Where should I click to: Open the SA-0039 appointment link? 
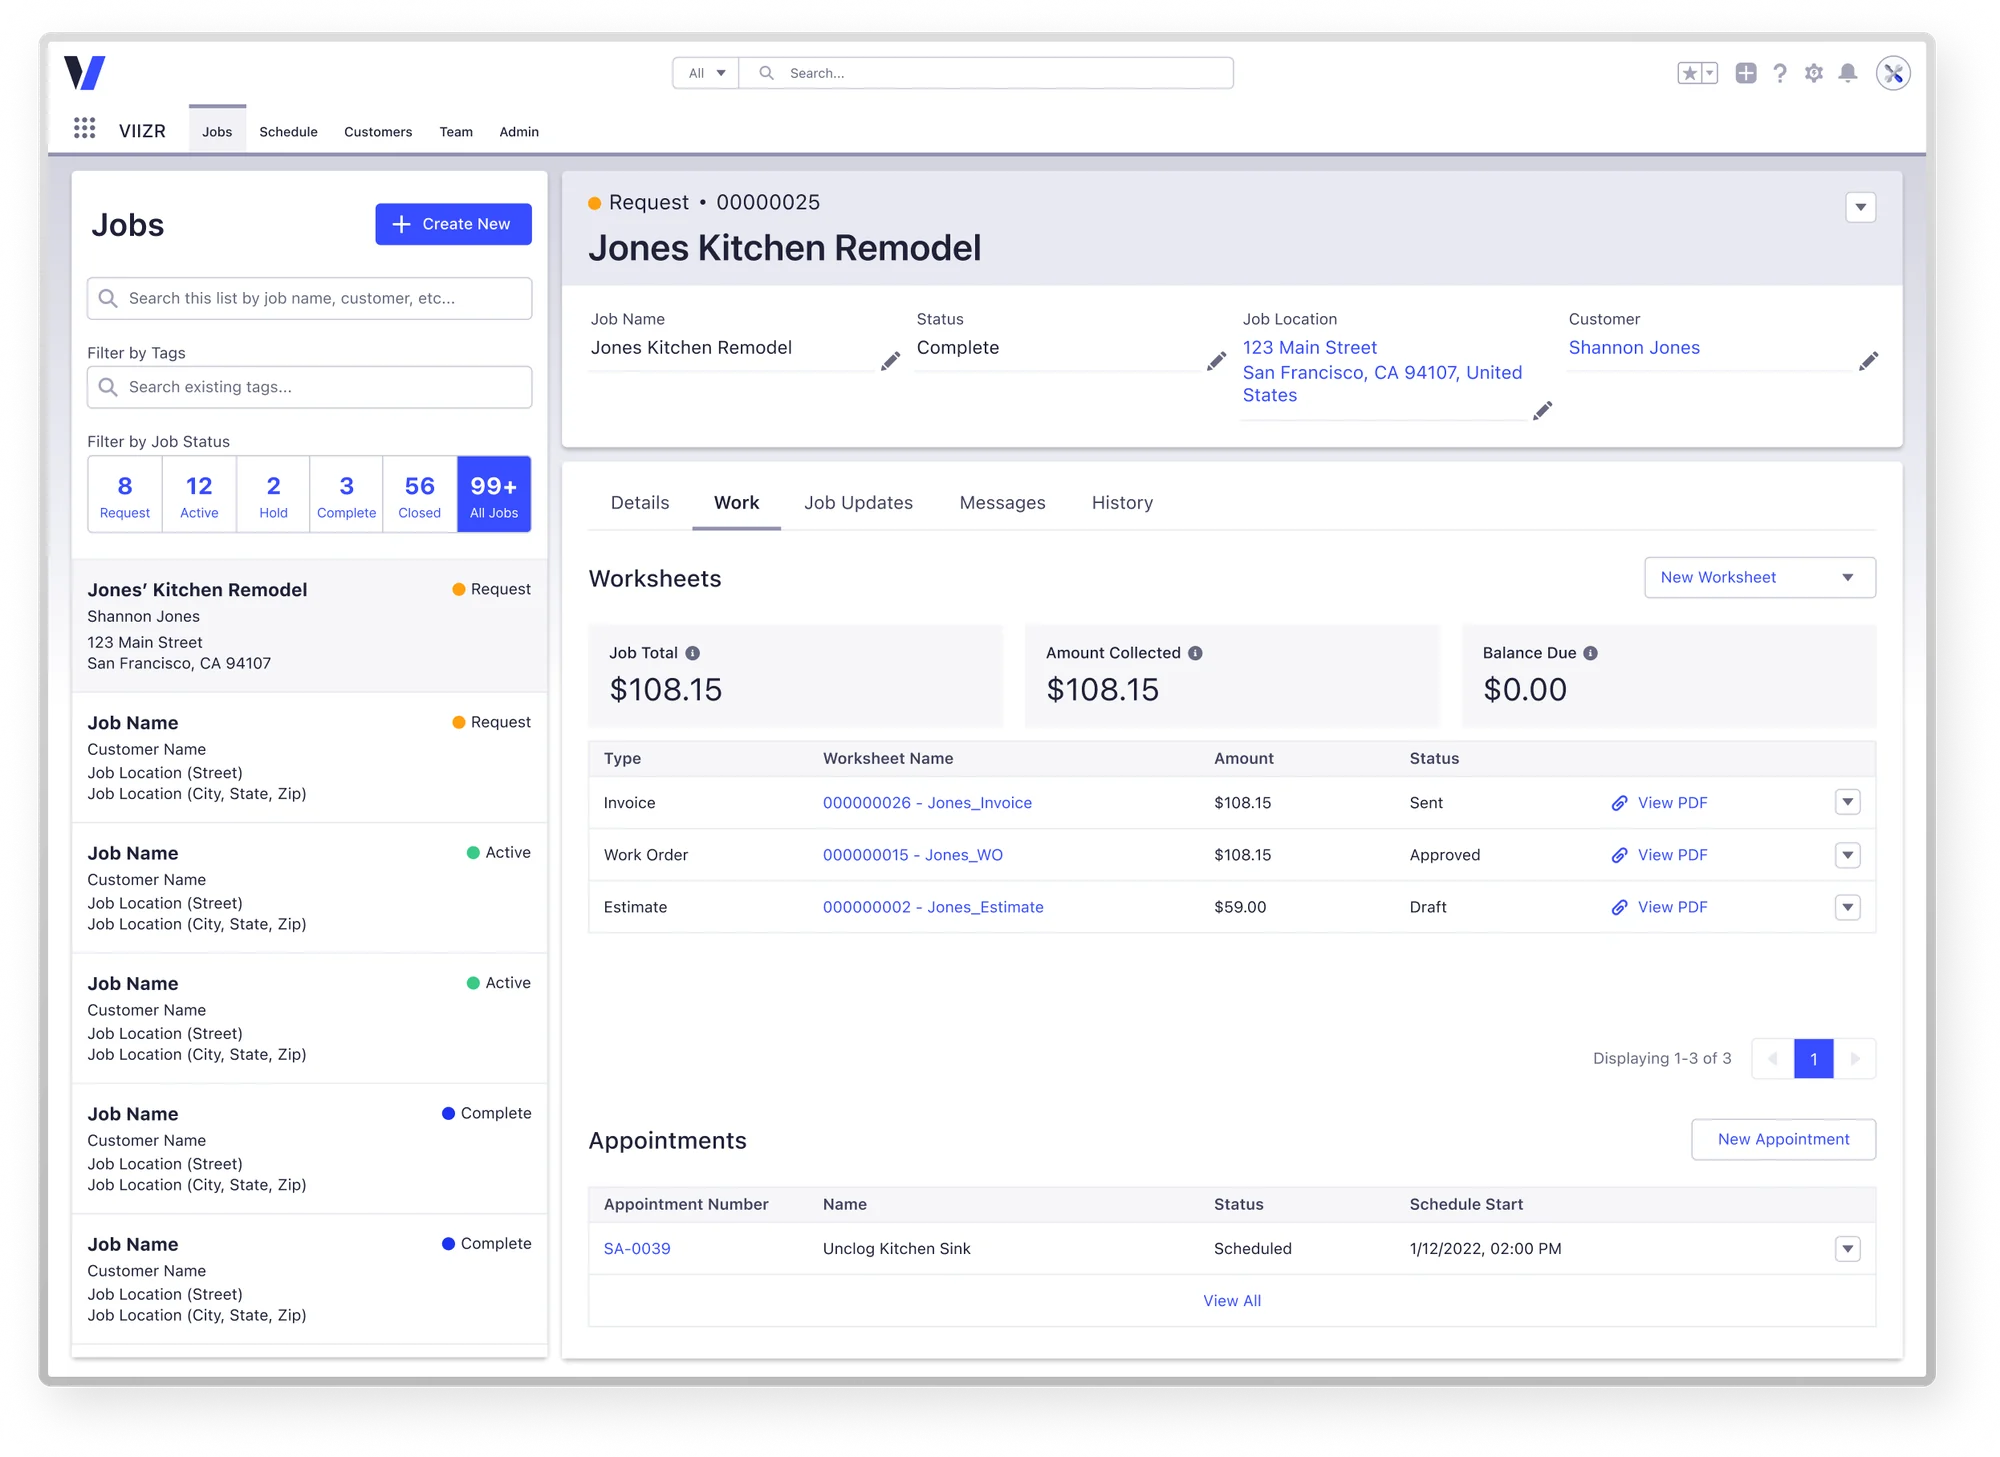click(637, 1248)
